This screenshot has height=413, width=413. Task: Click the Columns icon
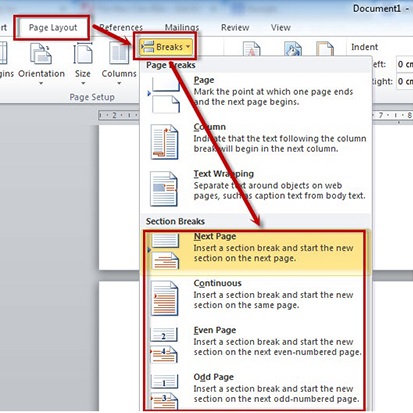click(x=119, y=53)
